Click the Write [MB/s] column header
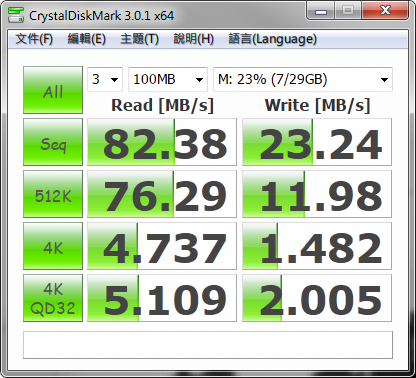 tap(317, 106)
